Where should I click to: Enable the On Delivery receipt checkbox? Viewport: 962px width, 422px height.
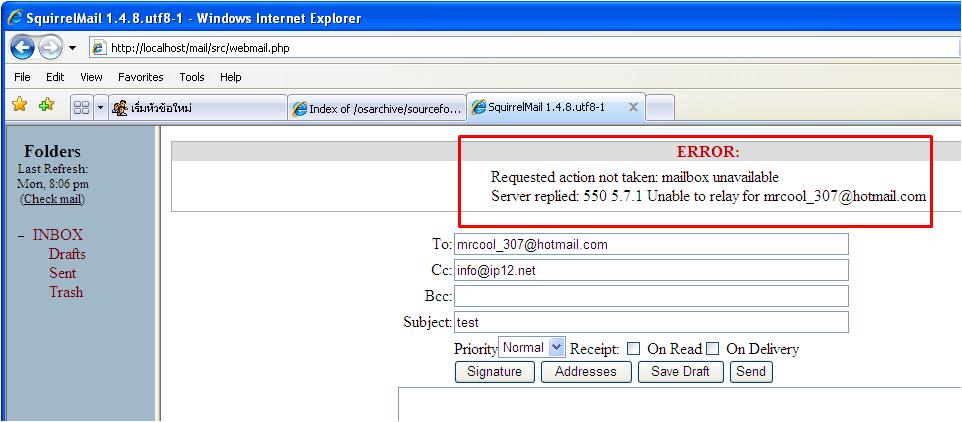712,349
